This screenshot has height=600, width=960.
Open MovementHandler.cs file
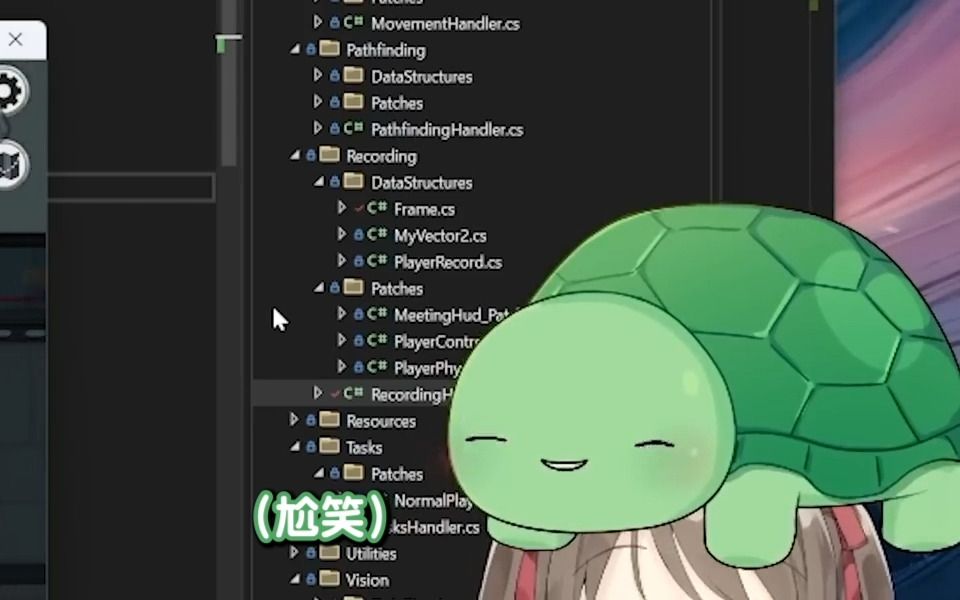pos(445,22)
